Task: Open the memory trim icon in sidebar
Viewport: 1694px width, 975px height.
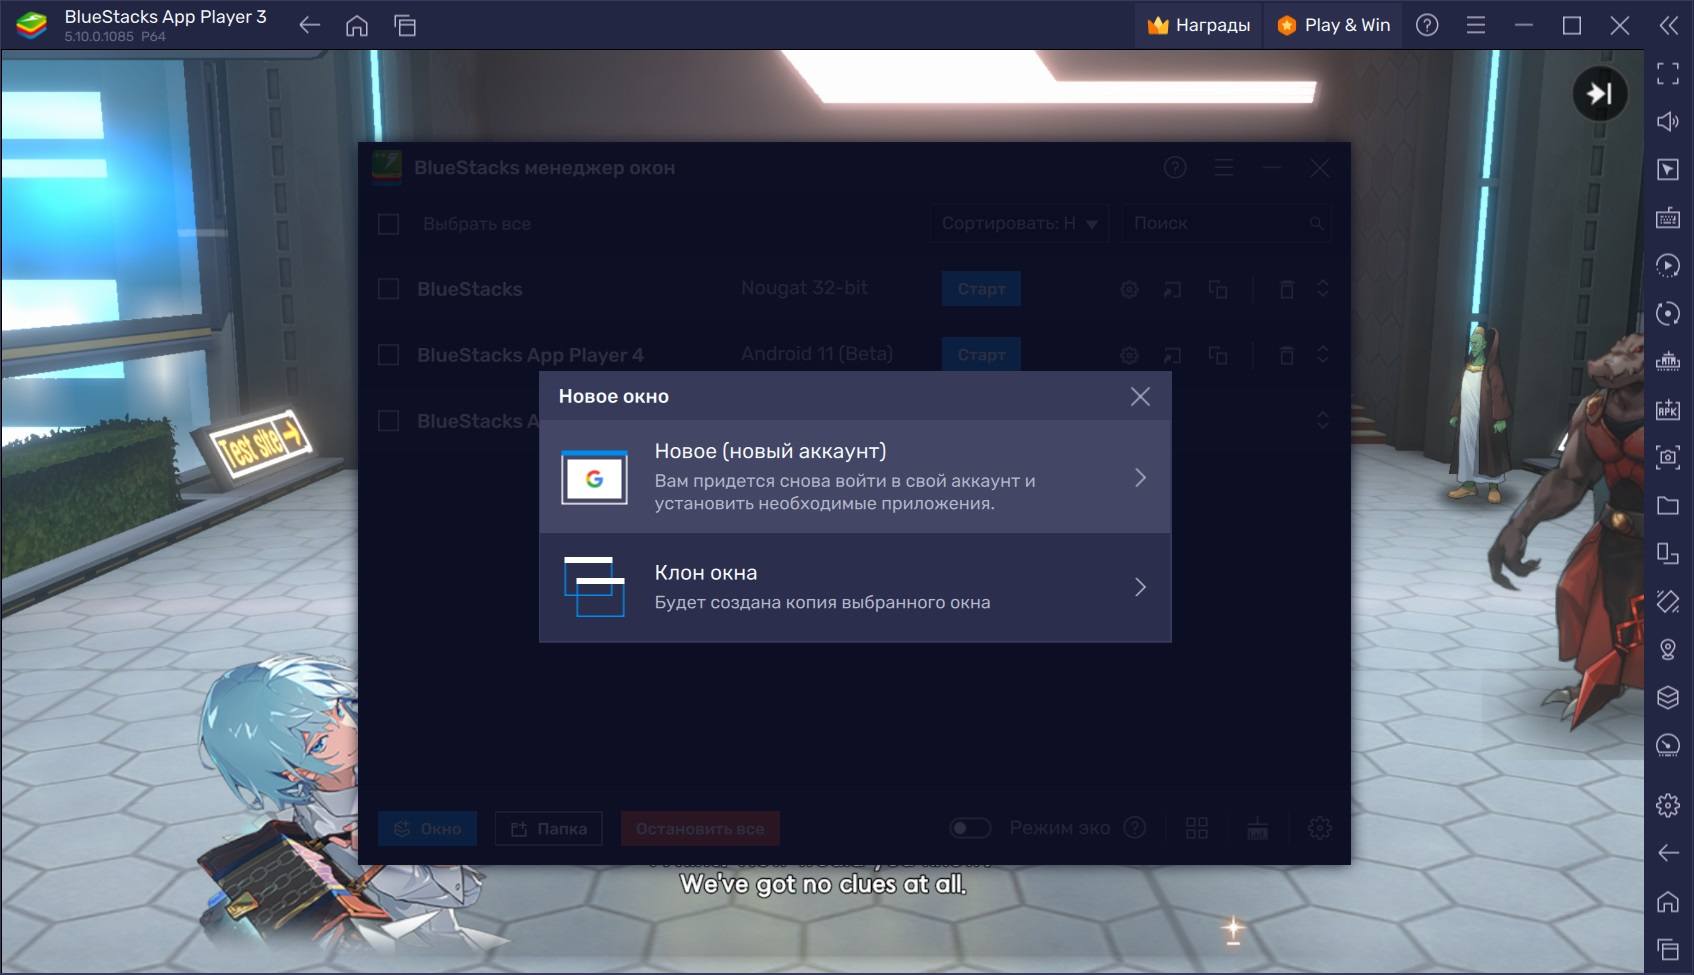Action: tap(1668, 361)
